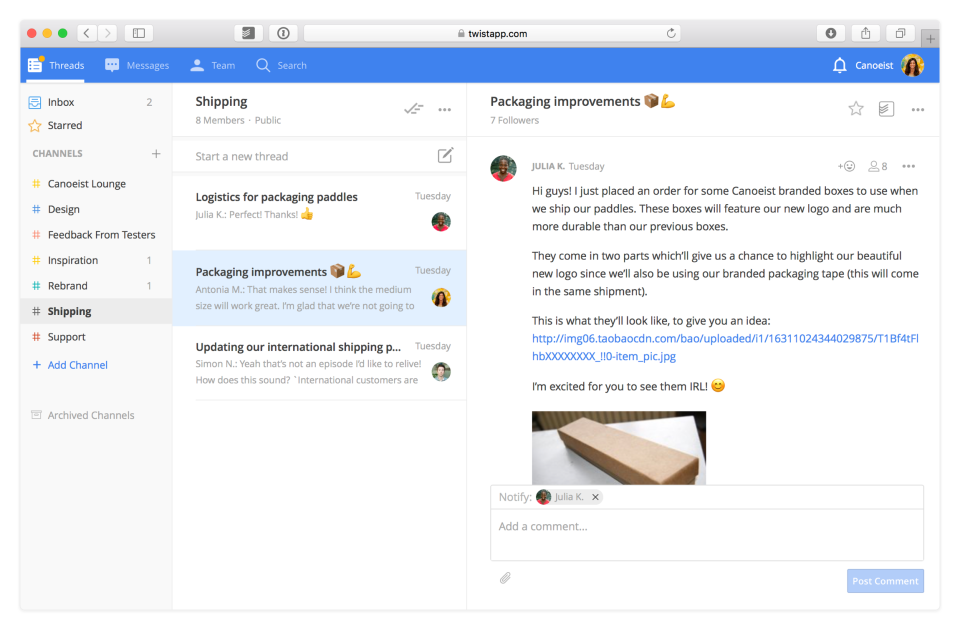Open the Team tab
The height and width of the screenshot is (630, 960).
point(212,66)
